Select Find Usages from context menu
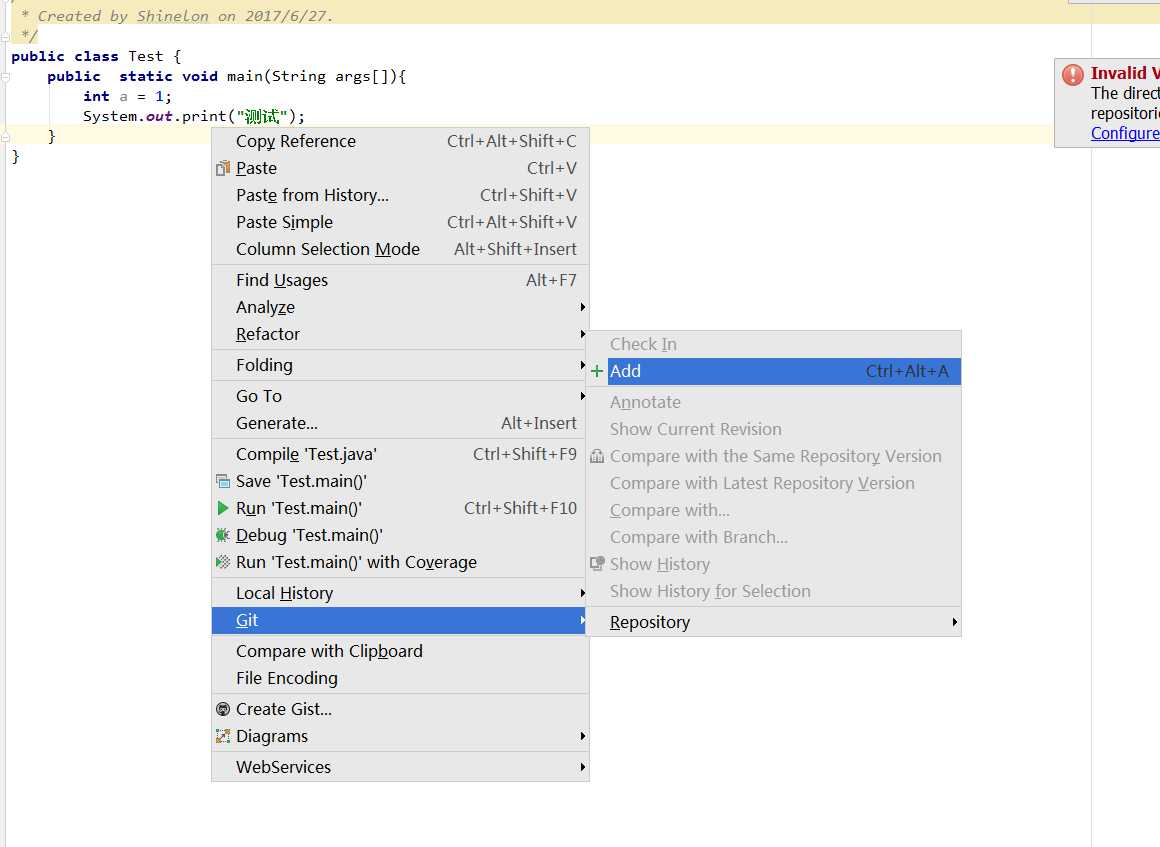The image size is (1160, 847). pos(282,280)
